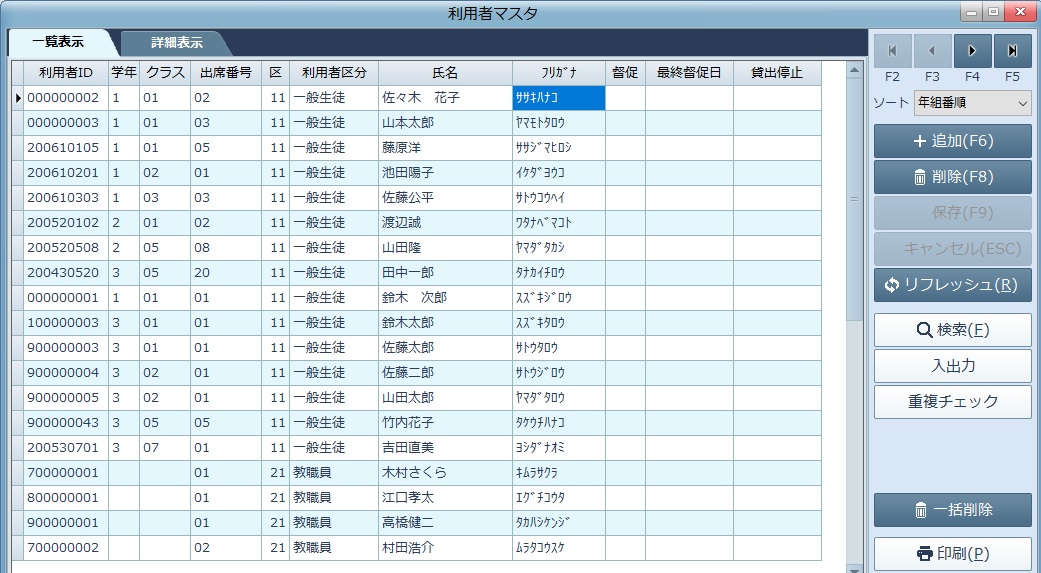The image size is (1041, 573).
Task: Click the クラス column header
Action: pyautogui.click(x=165, y=73)
